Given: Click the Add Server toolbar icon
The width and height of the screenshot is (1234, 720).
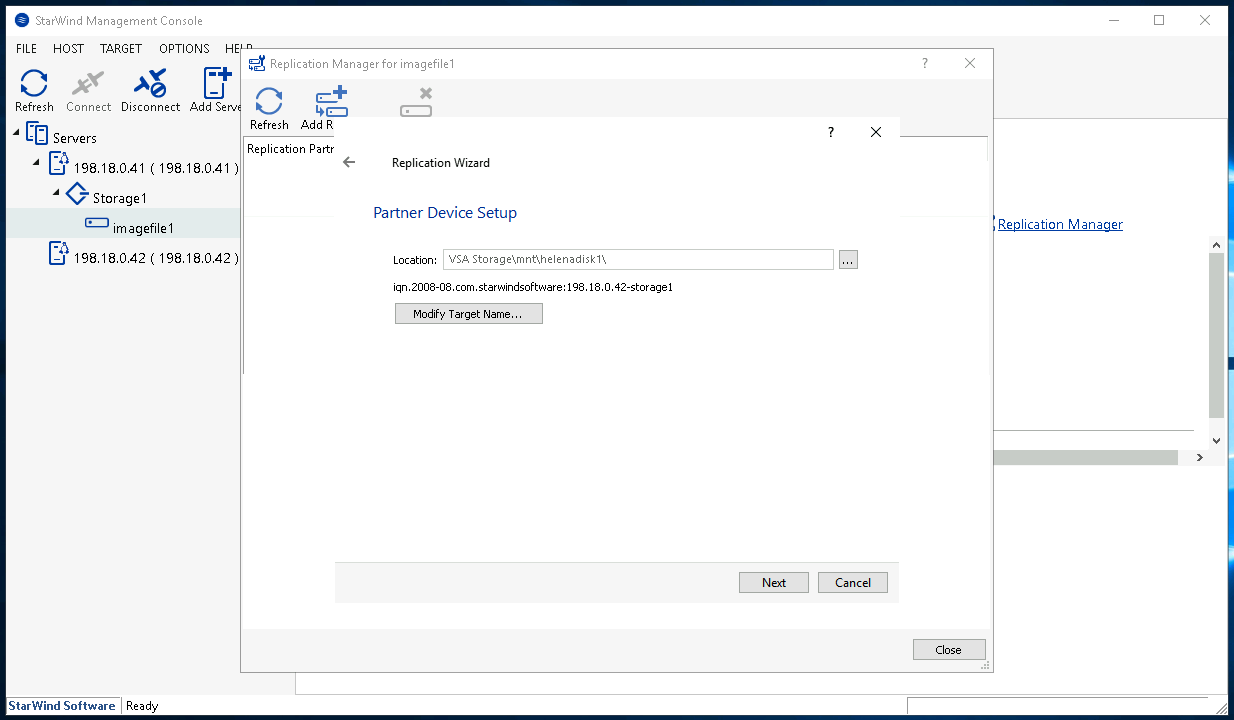Looking at the screenshot, I should (x=216, y=89).
